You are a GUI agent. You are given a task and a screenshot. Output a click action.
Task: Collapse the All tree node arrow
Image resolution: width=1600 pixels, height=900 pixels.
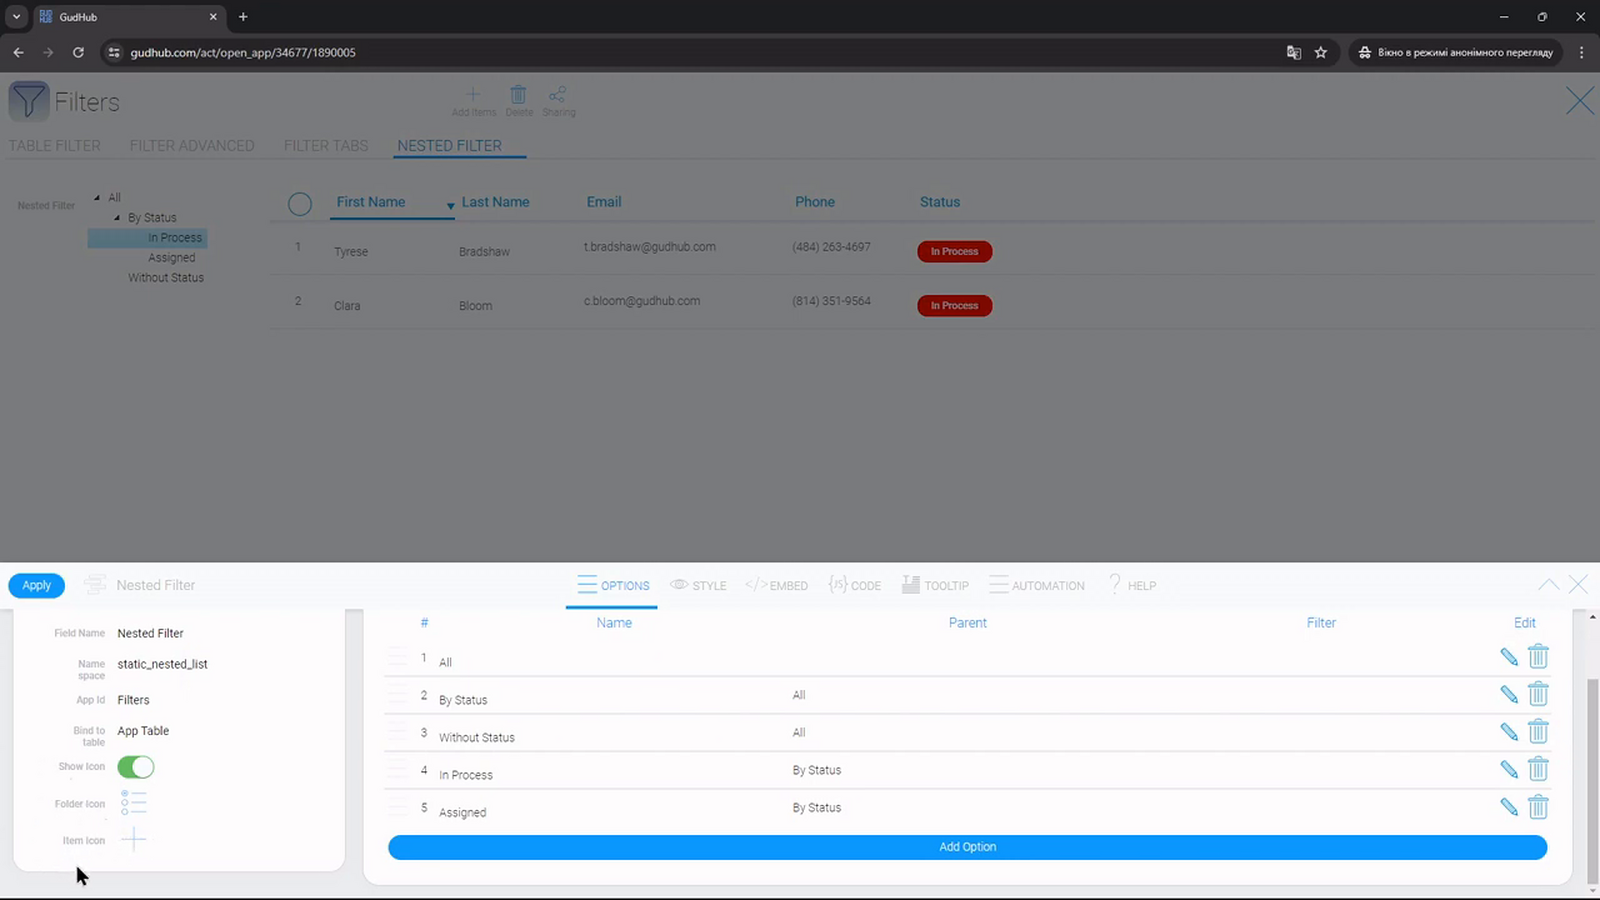97,198
